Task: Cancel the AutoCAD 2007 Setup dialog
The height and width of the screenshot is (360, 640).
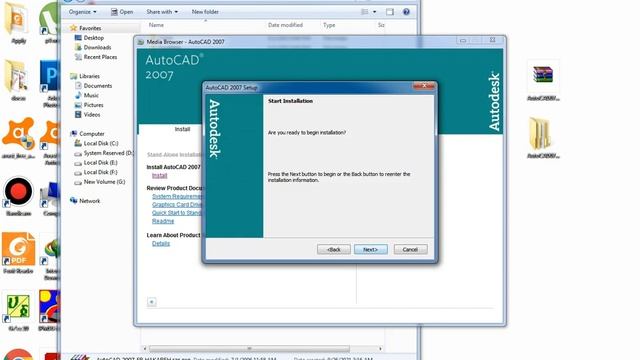Action: pyautogui.click(x=410, y=249)
